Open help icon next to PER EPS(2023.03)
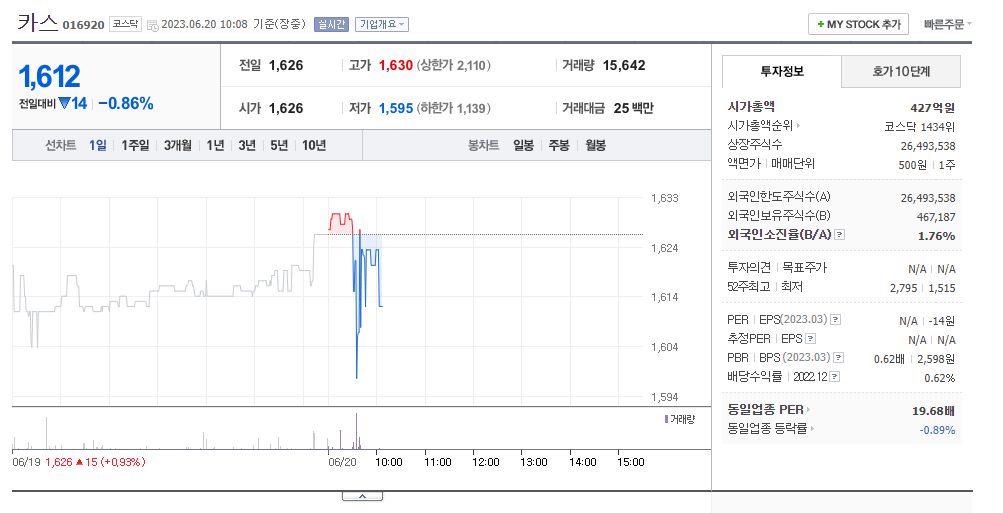1003x513 pixels. coord(835,319)
